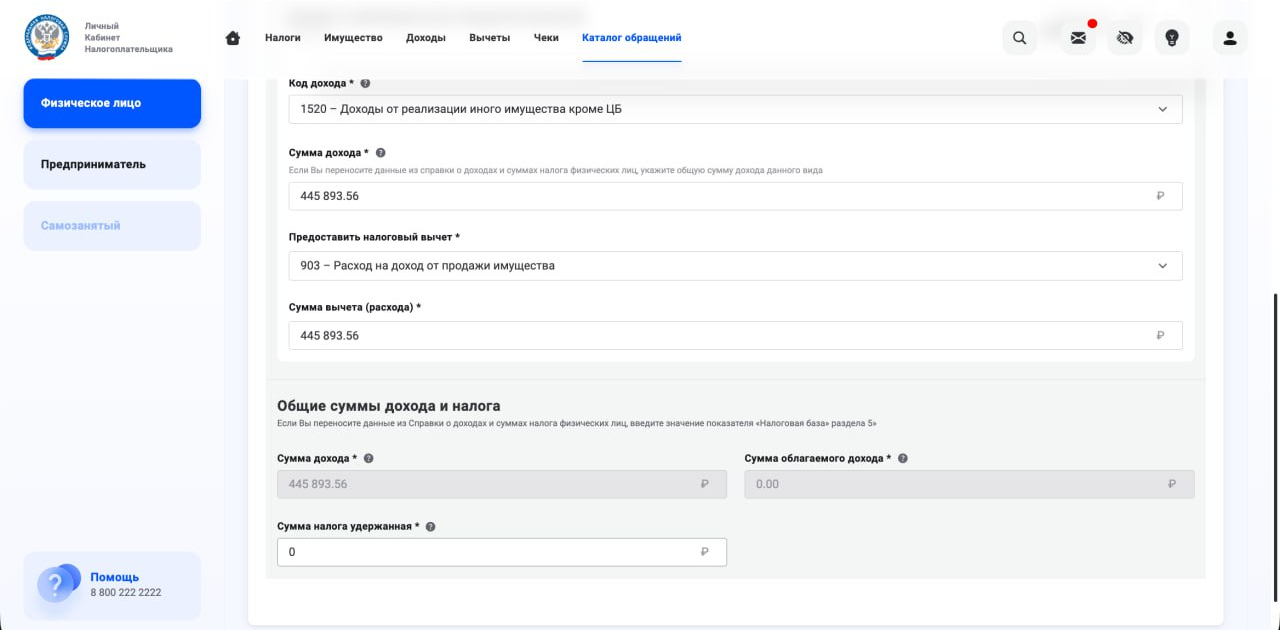Toggle hidden data with crossed-eye icon
Screen dimensions: 1280x630
tap(1125, 38)
